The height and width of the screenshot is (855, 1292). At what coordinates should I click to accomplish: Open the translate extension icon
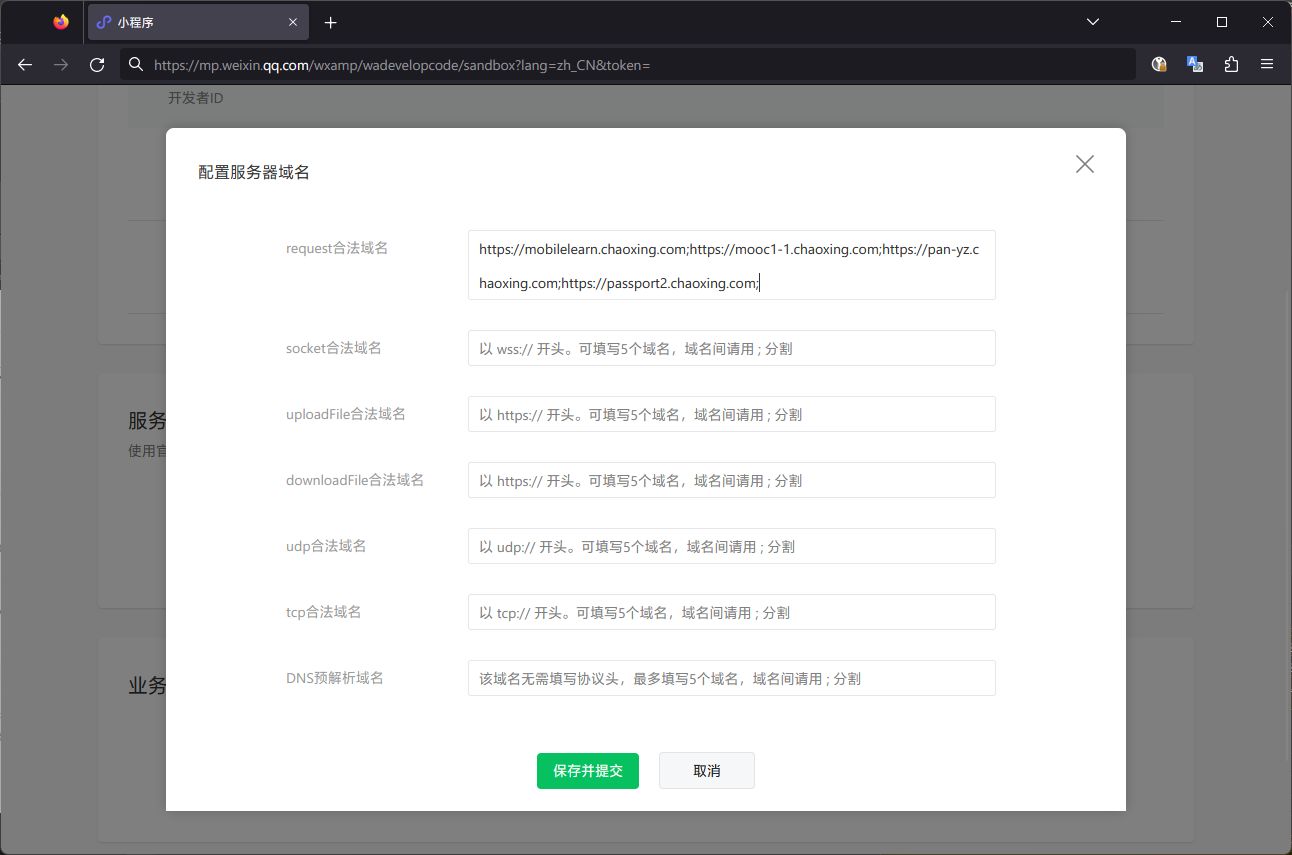[1195, 64]
